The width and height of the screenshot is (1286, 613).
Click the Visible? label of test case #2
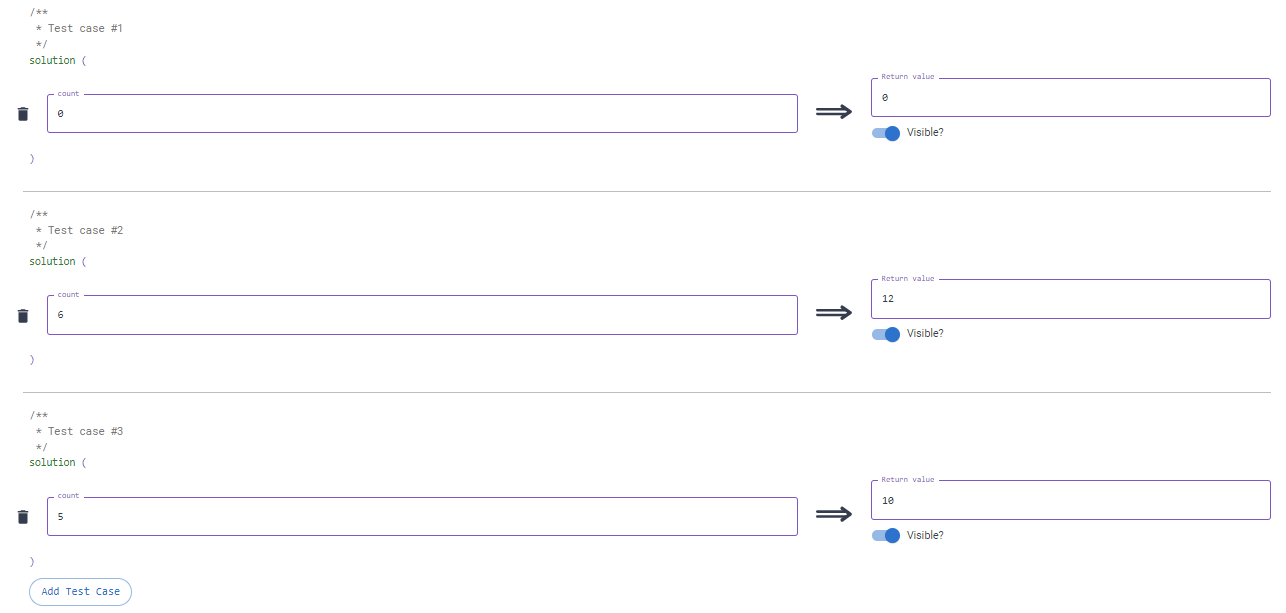(925, 333)
